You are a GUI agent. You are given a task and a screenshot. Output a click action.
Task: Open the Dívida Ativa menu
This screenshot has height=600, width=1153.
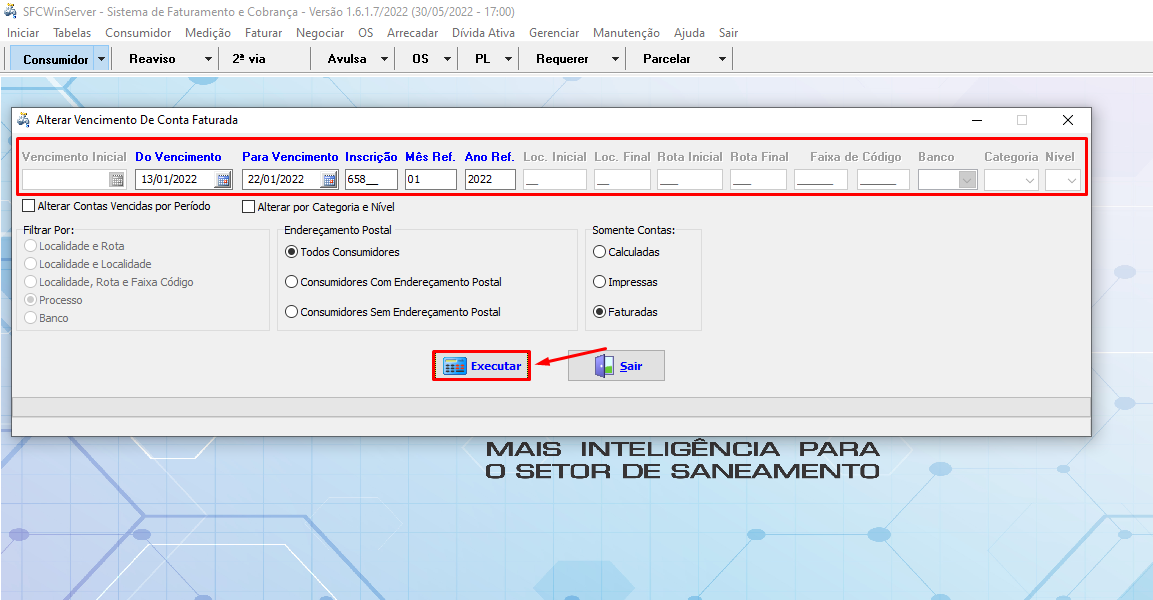coord(483,33)
